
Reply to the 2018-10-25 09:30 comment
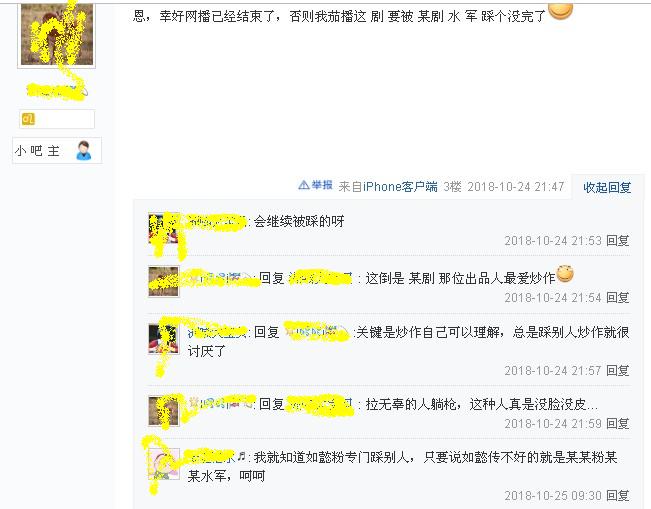point(617,495)
